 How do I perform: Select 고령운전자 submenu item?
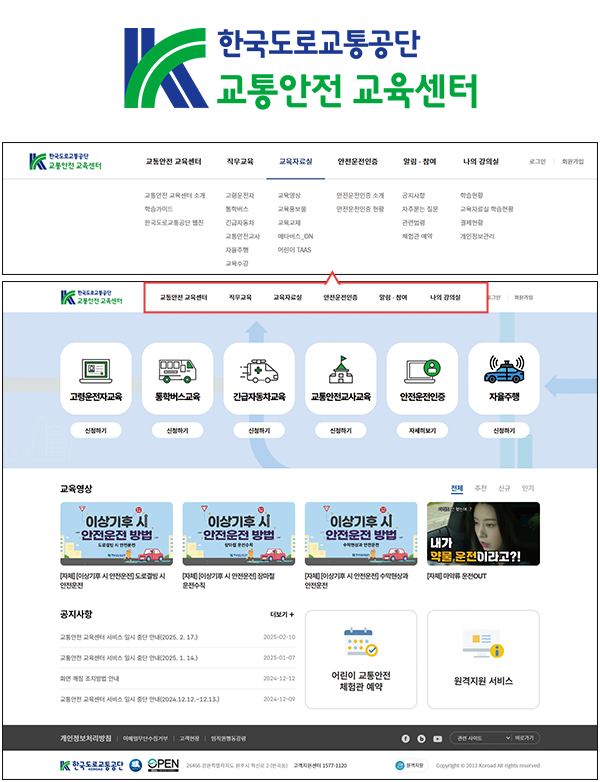coord(239,196)
